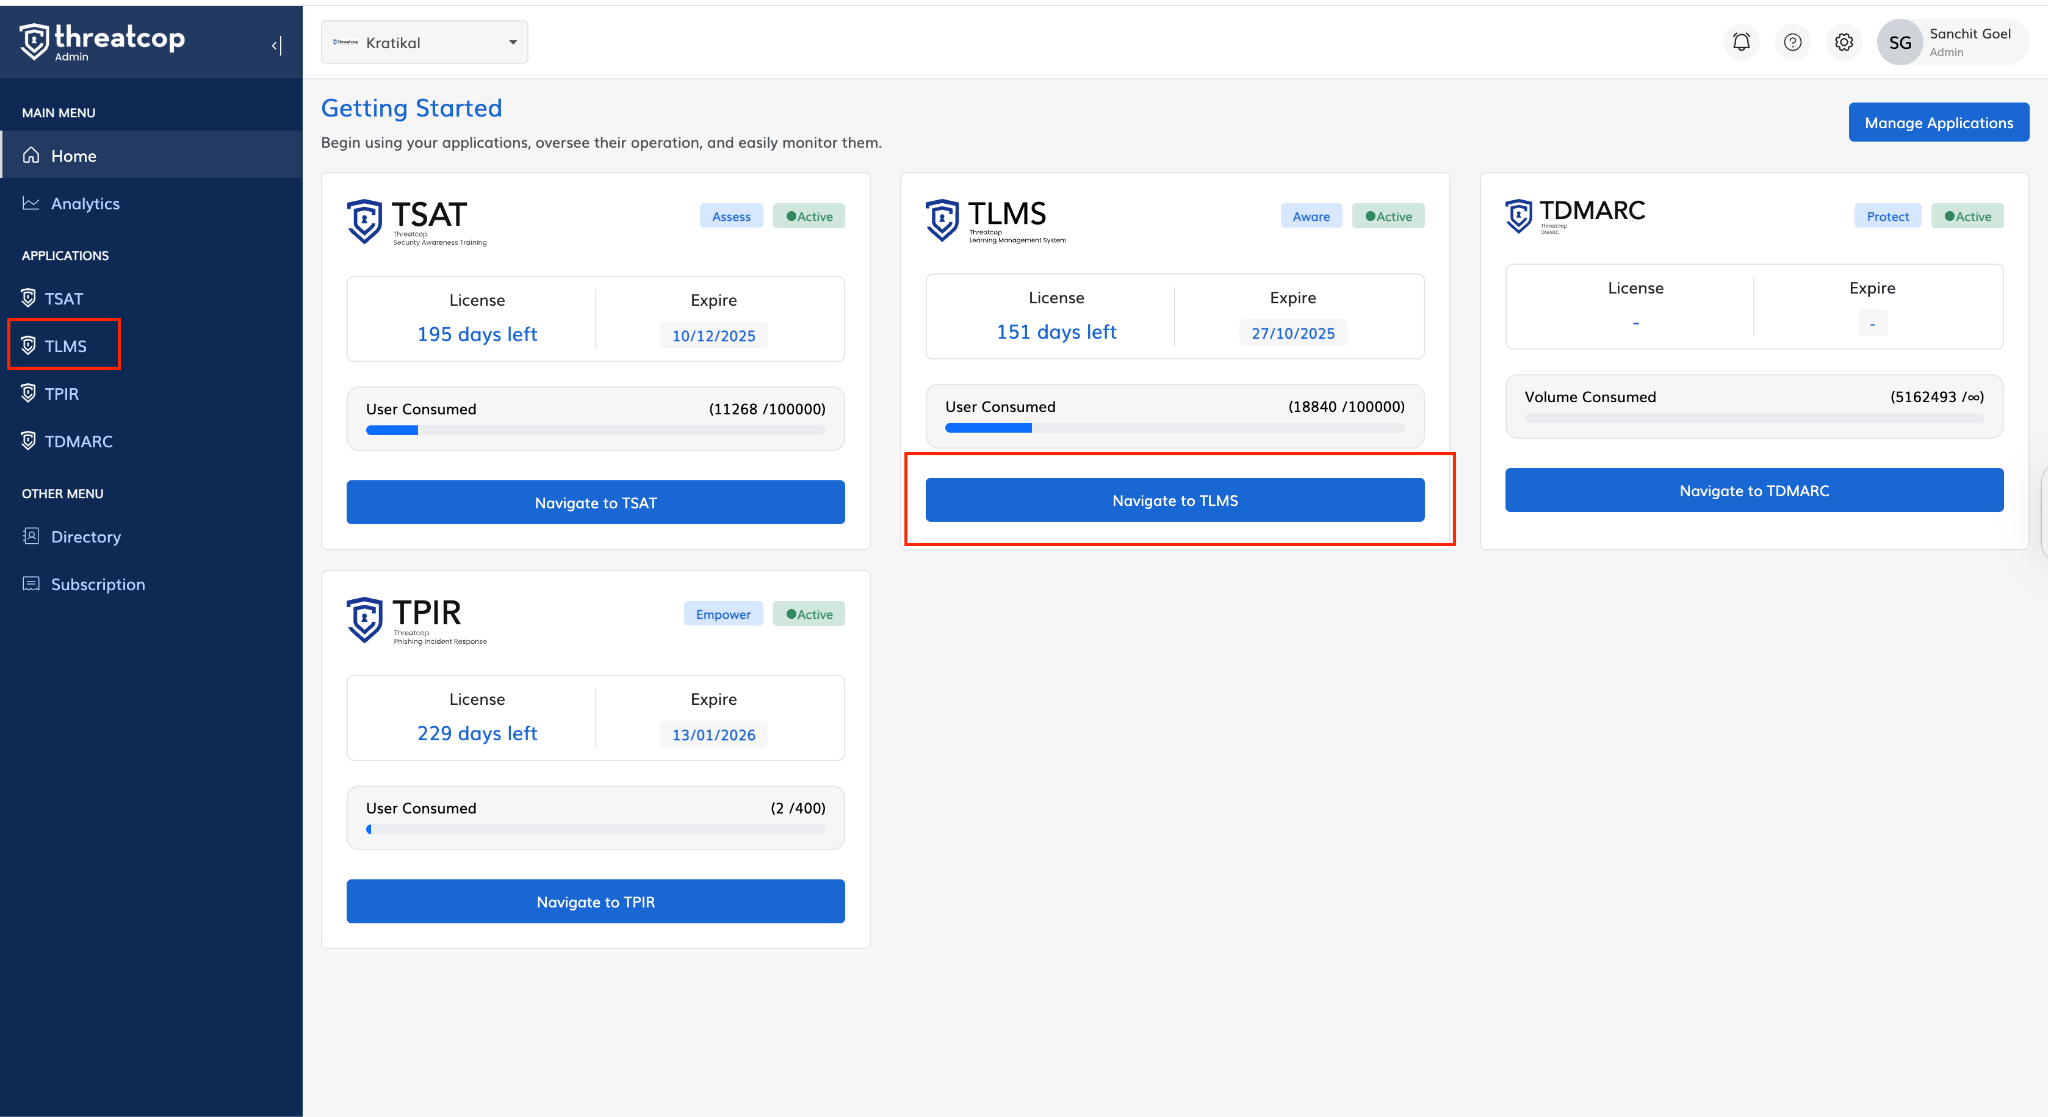Click the TDMARC card logo
2048x1117 pixels.
tap(1575, 215)
